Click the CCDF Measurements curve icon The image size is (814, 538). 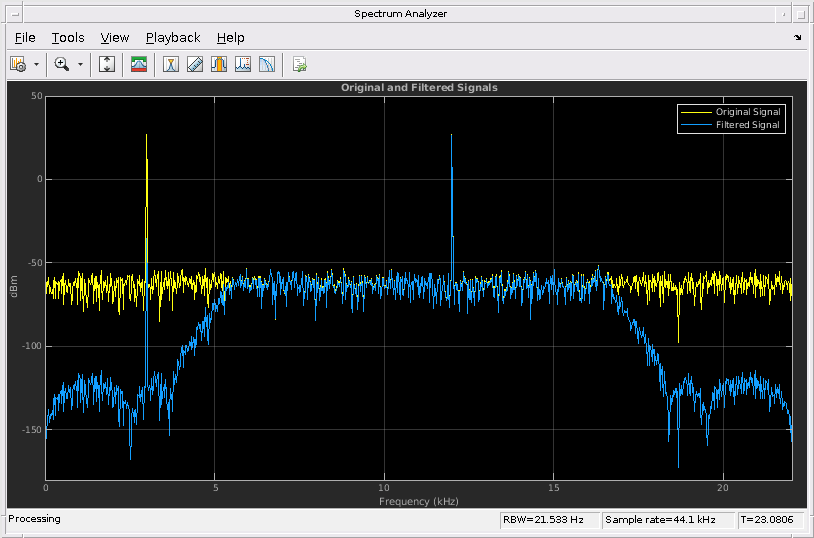click(x=267, y=64)
